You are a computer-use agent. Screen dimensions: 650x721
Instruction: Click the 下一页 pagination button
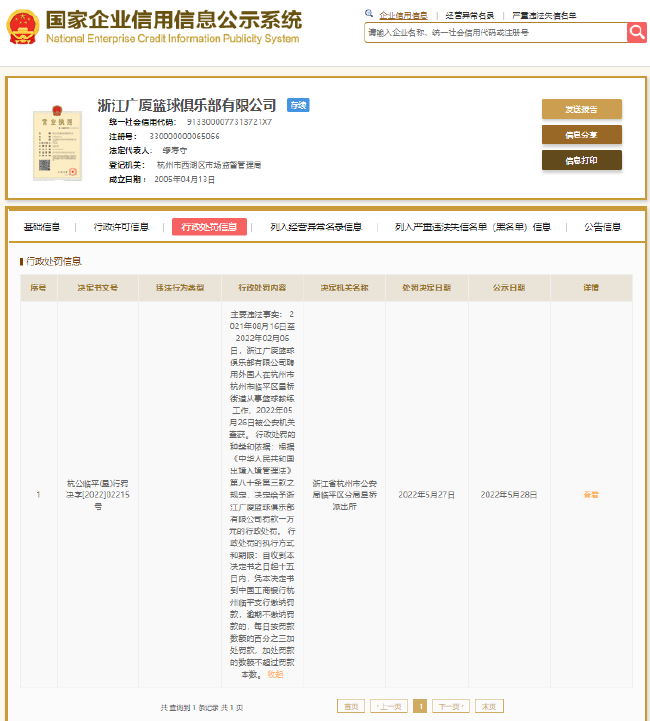click(x=451, y=706)
